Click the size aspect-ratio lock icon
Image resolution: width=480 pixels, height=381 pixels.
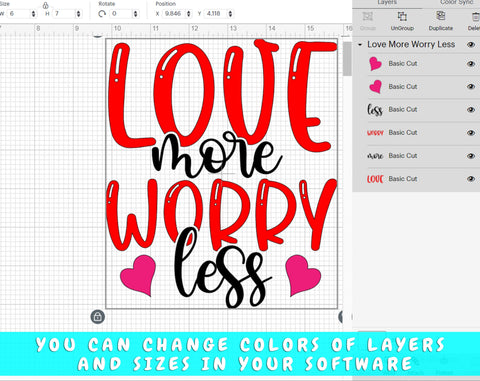click(x=46, y=5)
